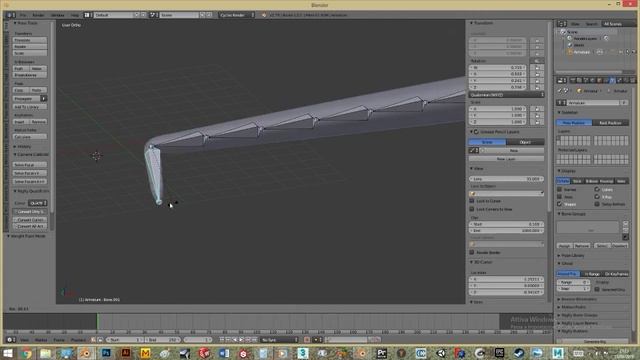Image resolution: width=640 pixels, height=360 pixels.
Task: Click the auto keyframe record button
Action: pos(307,340)
